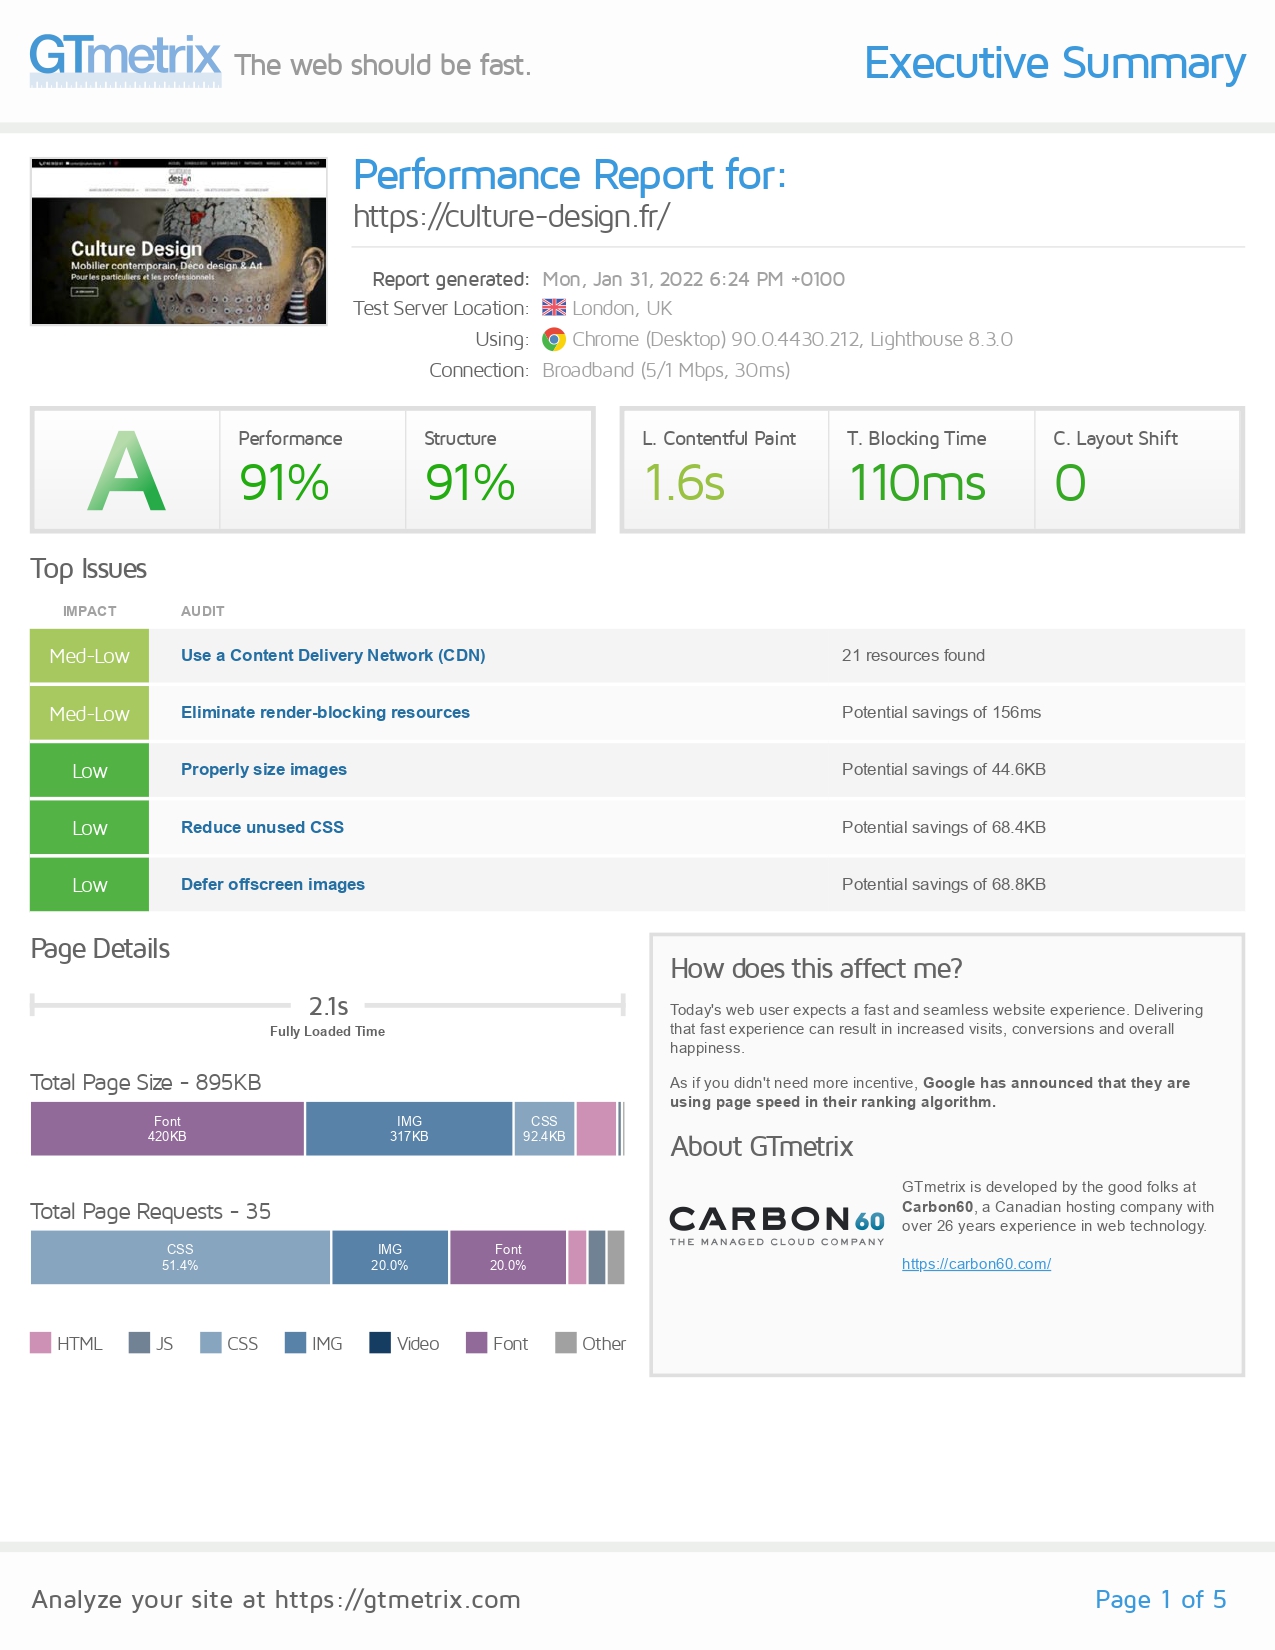Image resolution: width=1275 pixels, height=1650 pixels.
Task: Open Eliminate render-blocking resources audit
Action: 325,713
